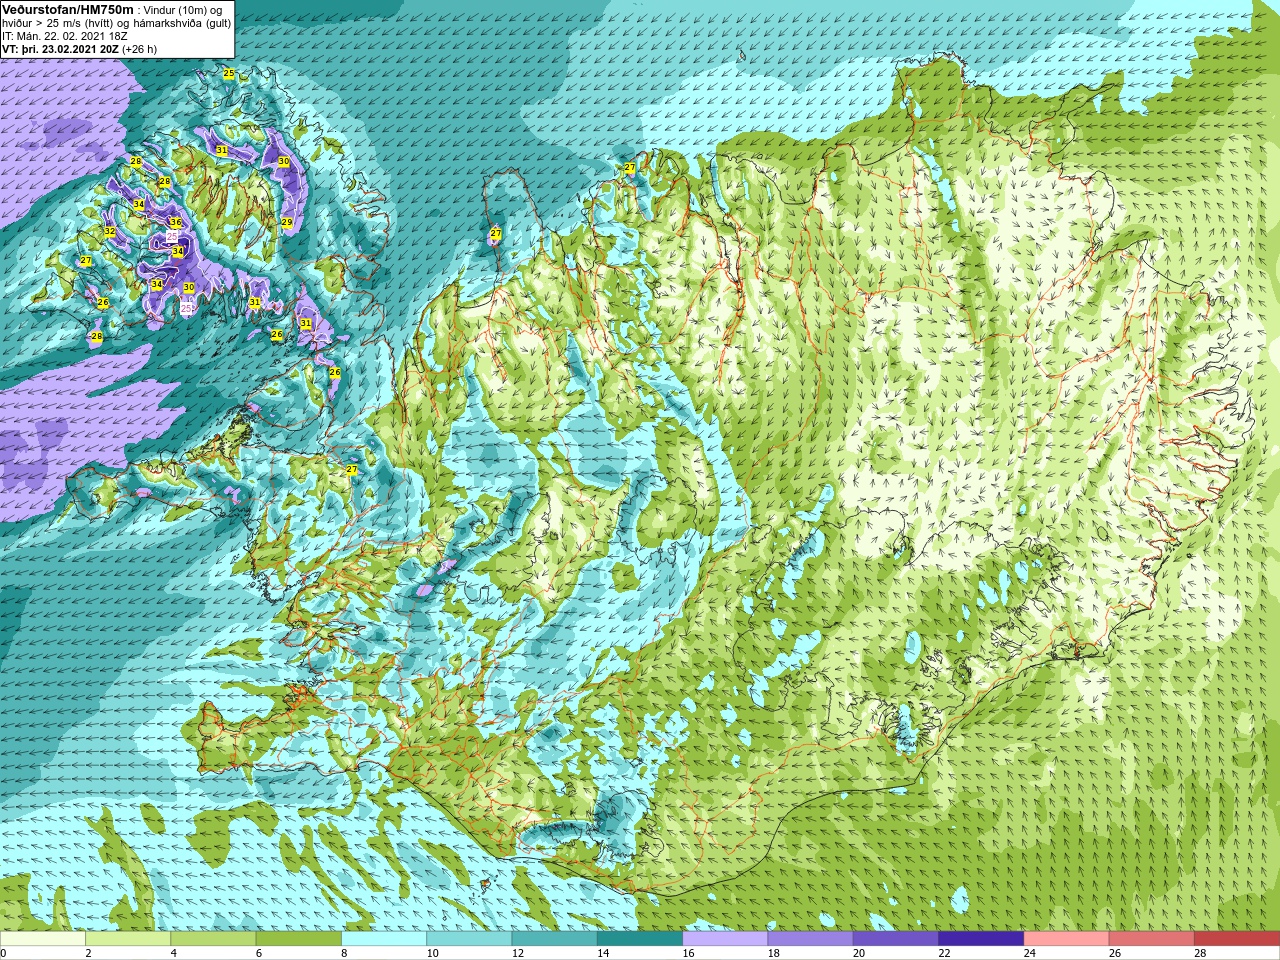Select the 10–12 turquoise legend swatch
The width and height of the screenshot is (1280, 960).
[x=469, y=939]
